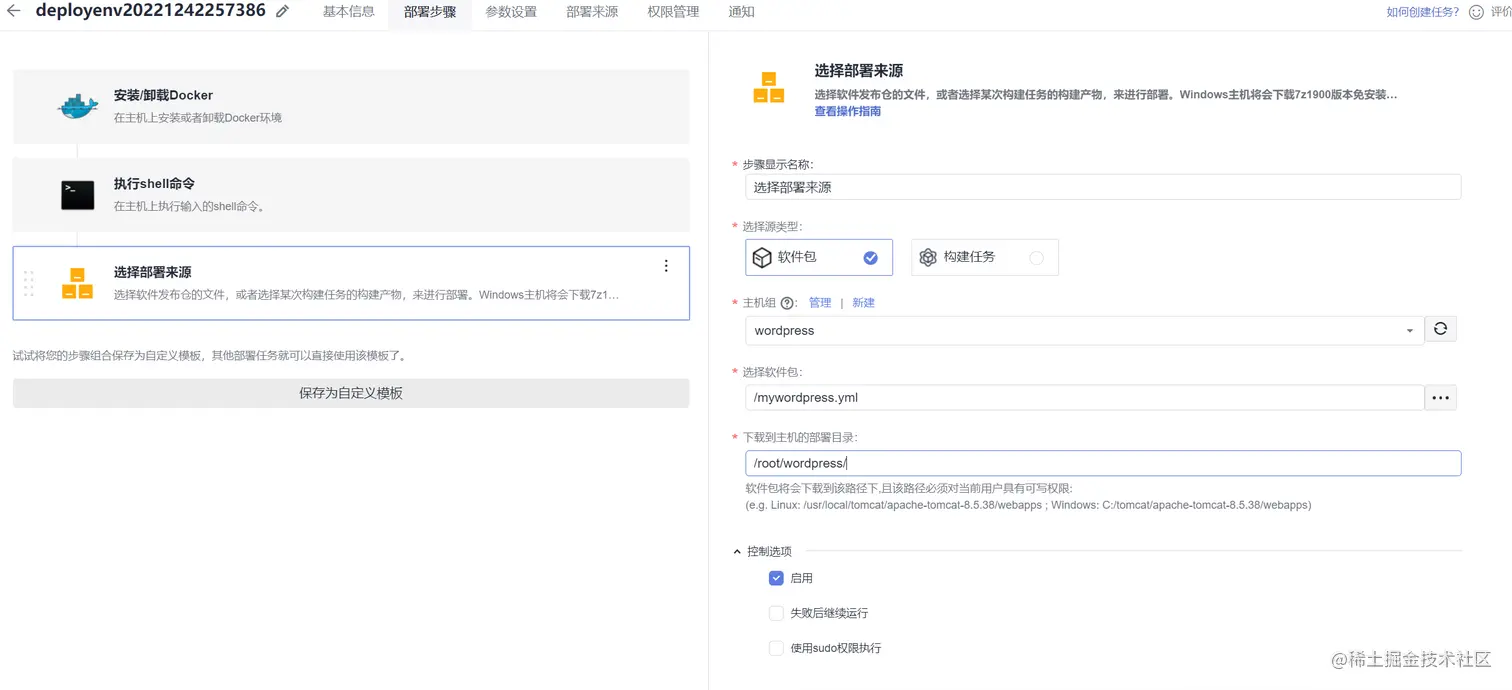
Task: Click the 新建 link for host group
Action: [x=863, y=303]
